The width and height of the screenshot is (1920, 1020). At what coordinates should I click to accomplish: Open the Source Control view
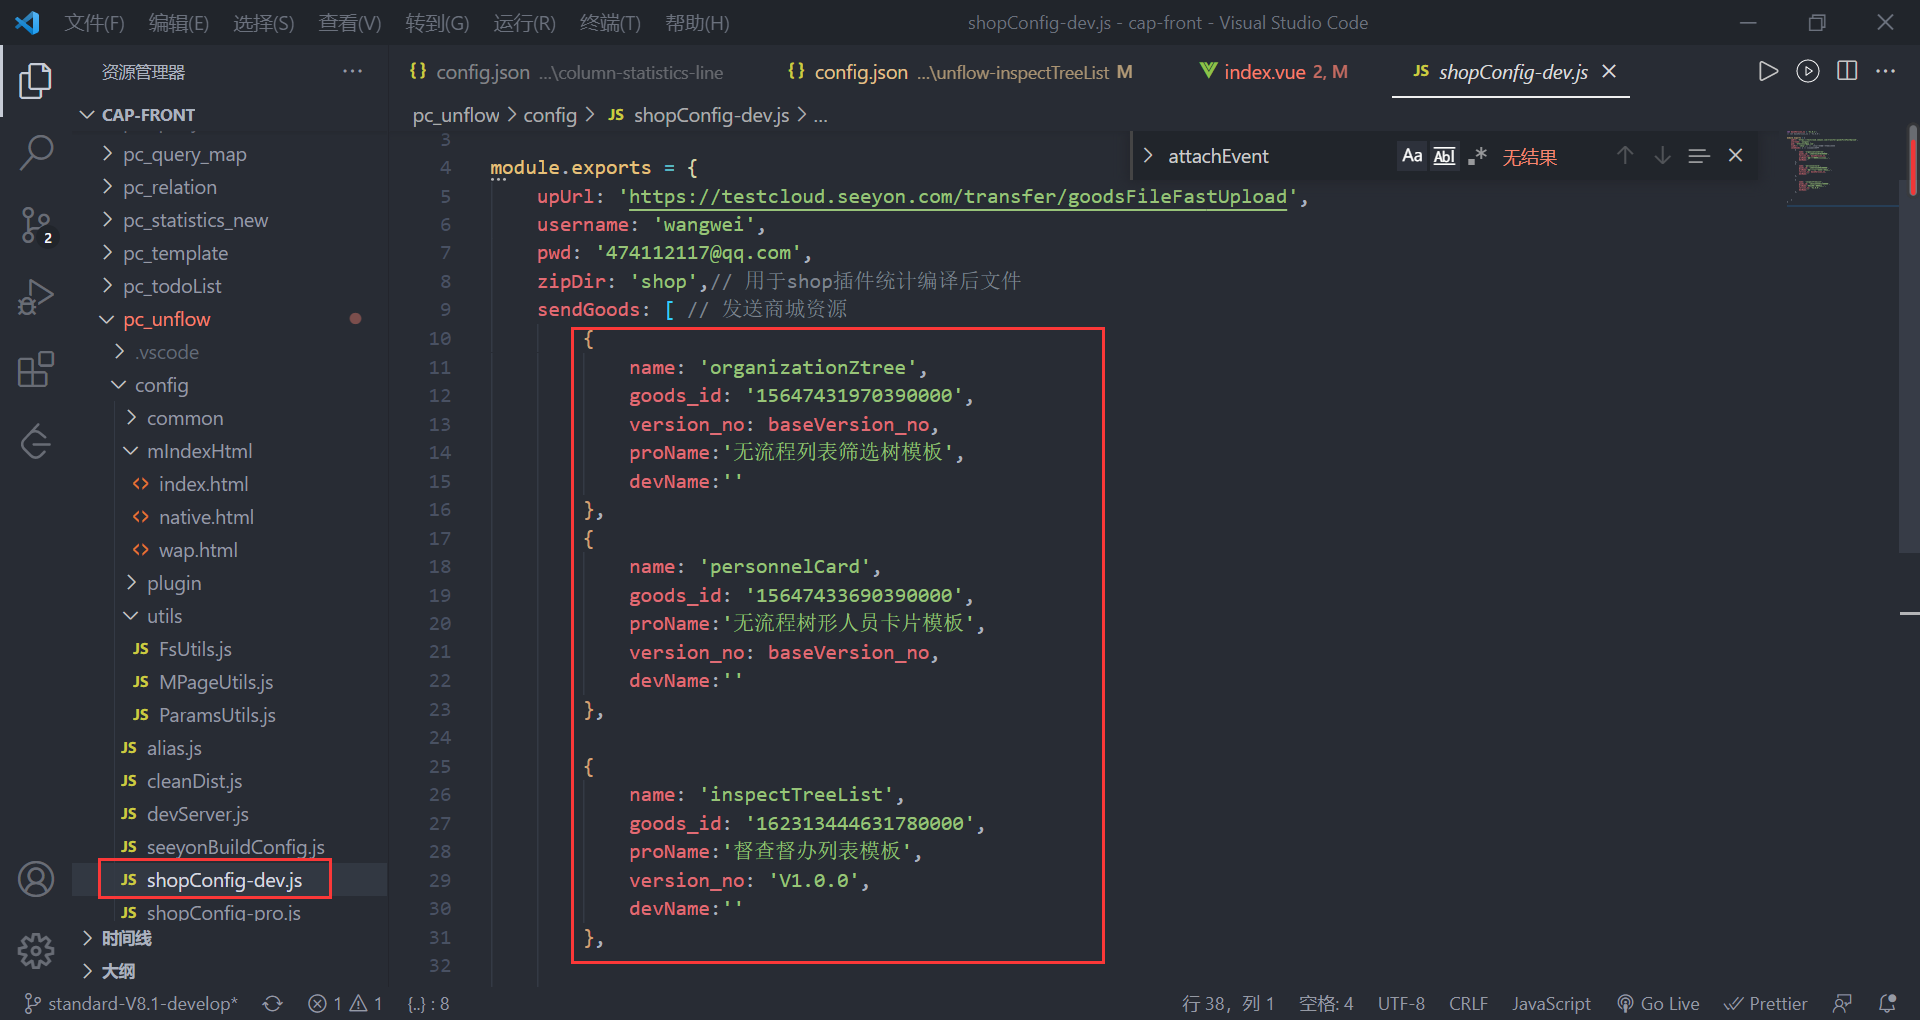(36, 225)
